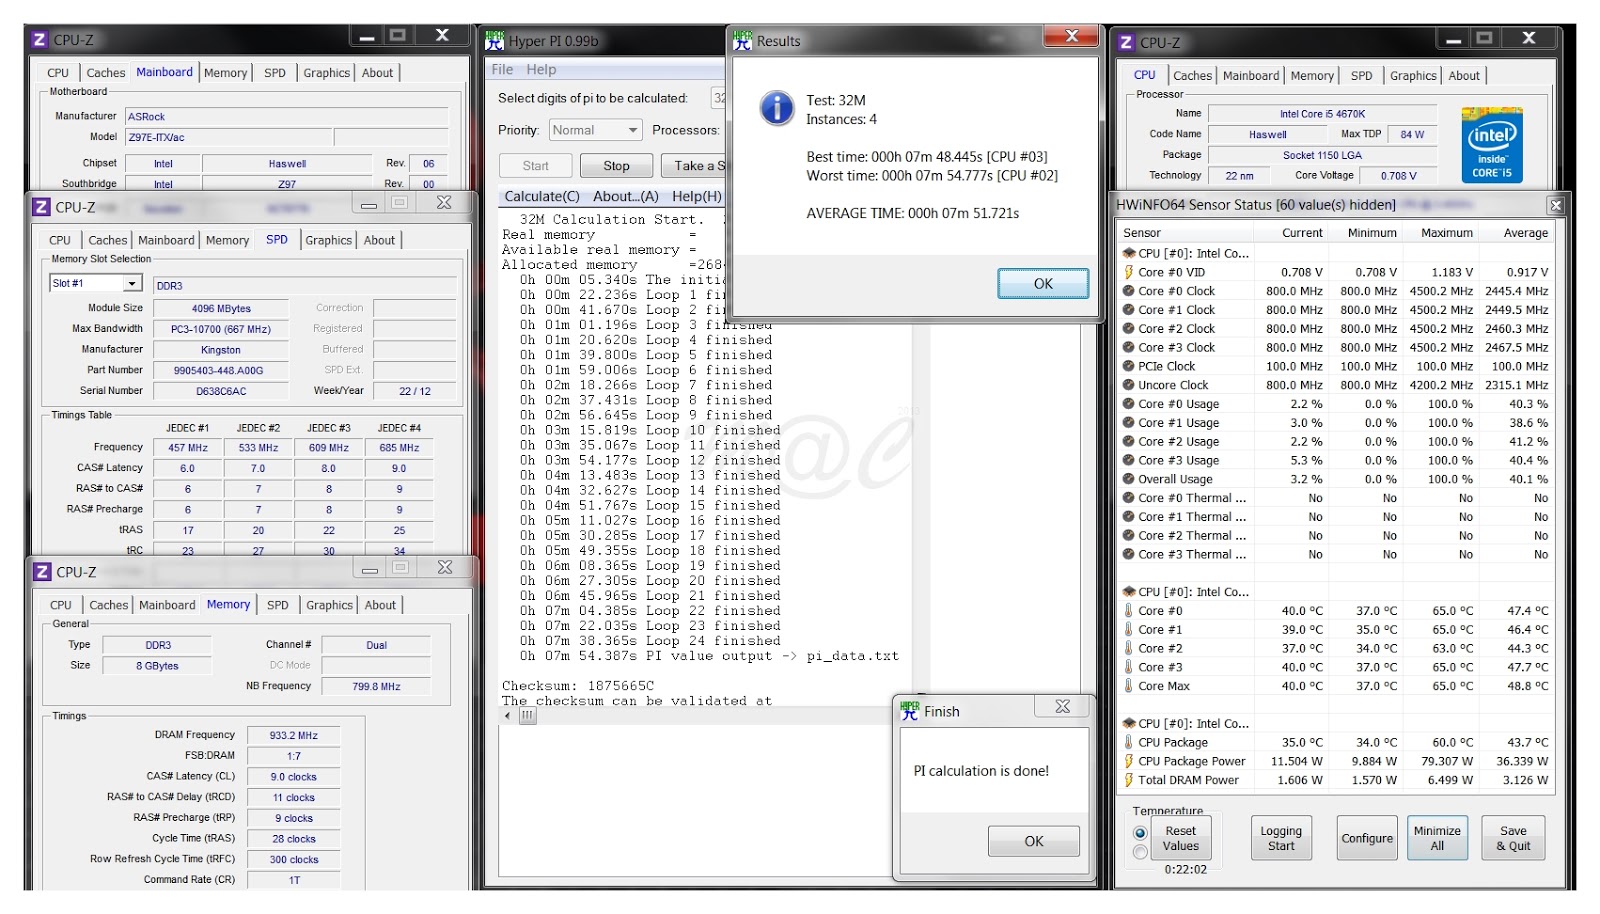Click the sensor icon beside Overall Usage

[1129, 479]
